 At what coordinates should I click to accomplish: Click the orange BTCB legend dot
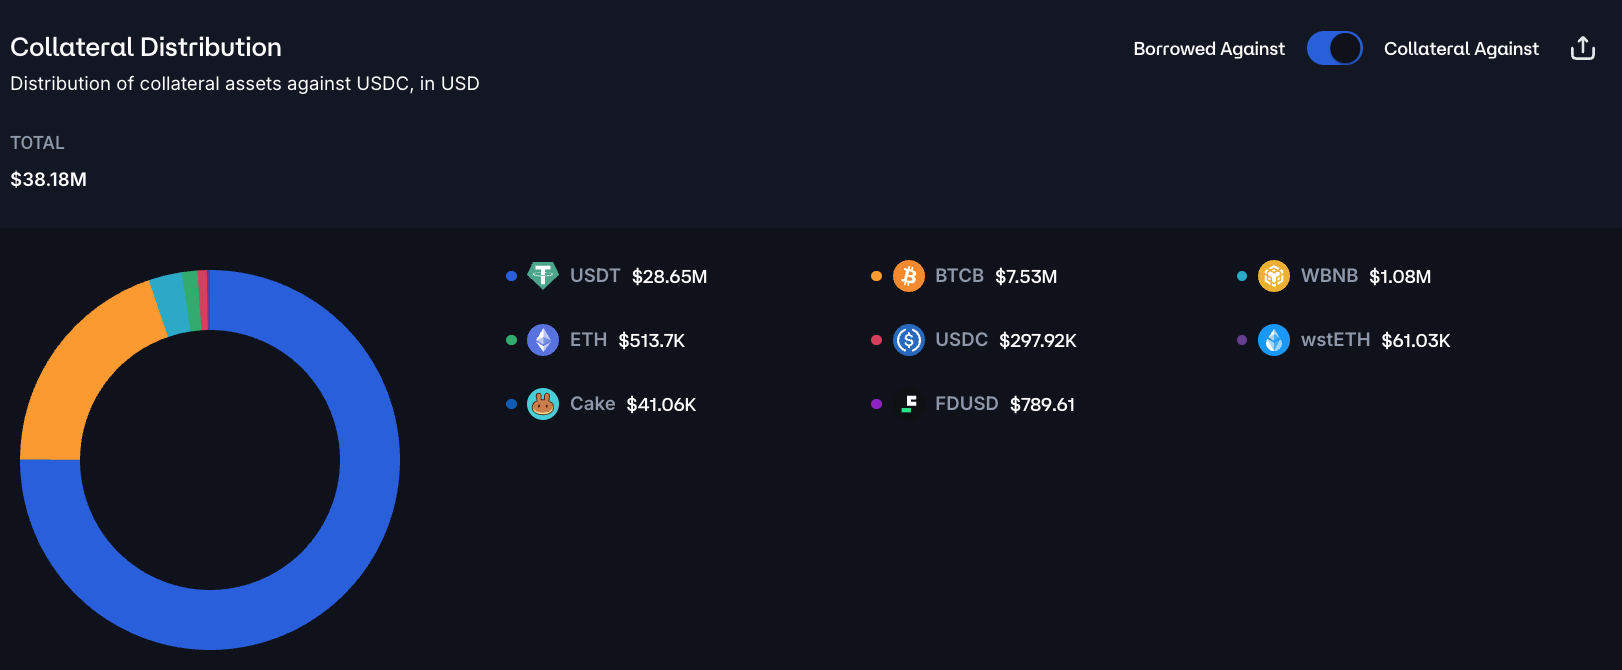point(876,276)
